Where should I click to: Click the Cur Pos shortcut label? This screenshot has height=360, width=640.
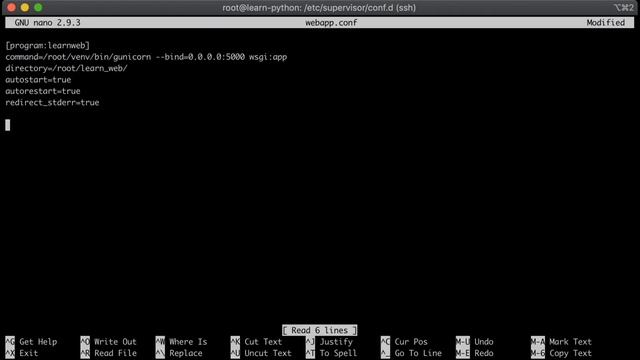tap(411, 342)
